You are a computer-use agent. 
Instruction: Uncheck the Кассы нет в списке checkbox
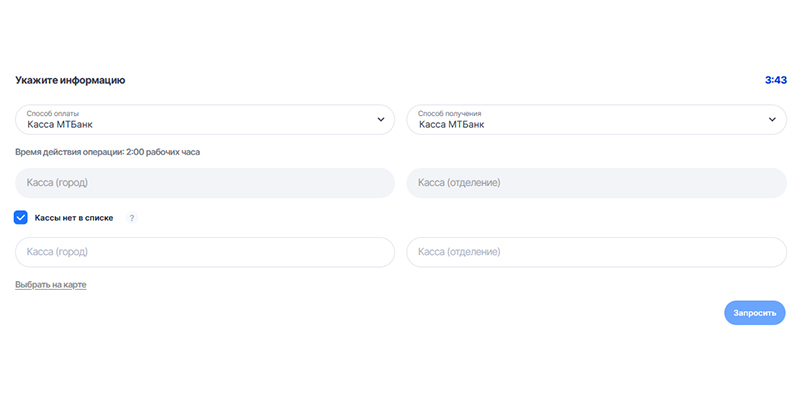coord(21,218)
